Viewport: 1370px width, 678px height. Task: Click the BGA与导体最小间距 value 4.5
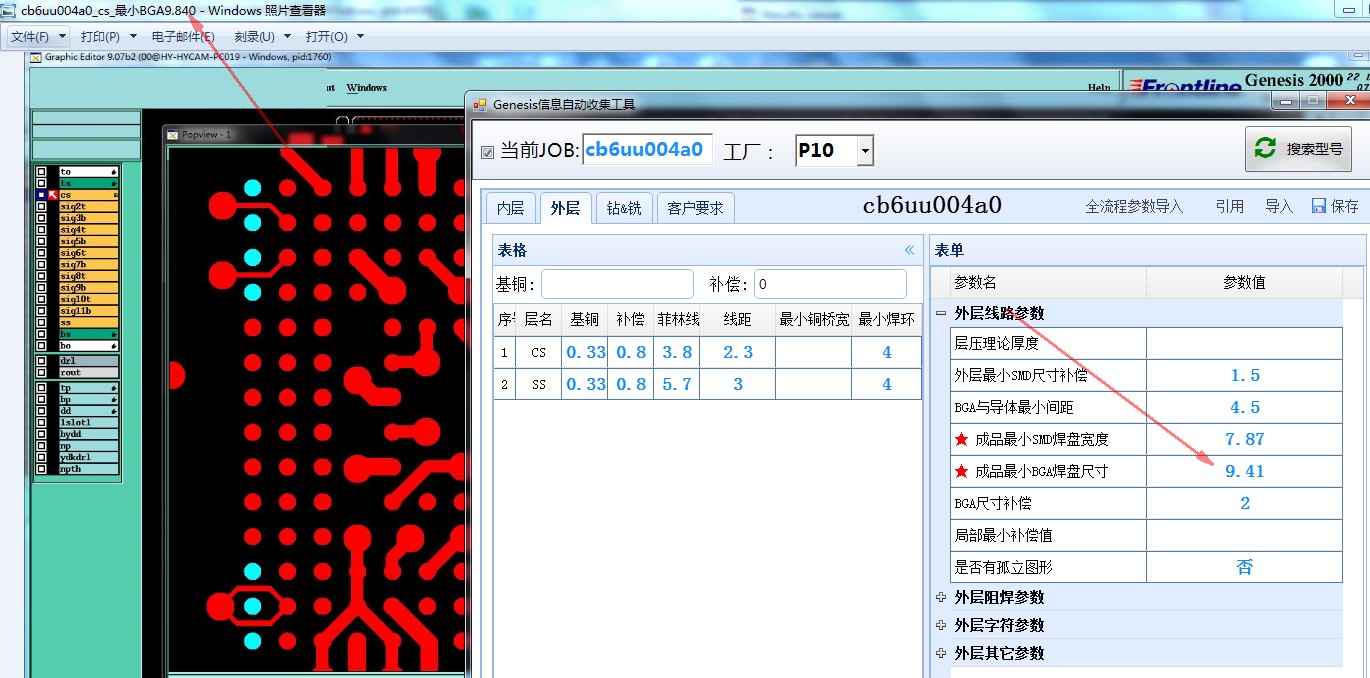click(x=1245, y=407)
